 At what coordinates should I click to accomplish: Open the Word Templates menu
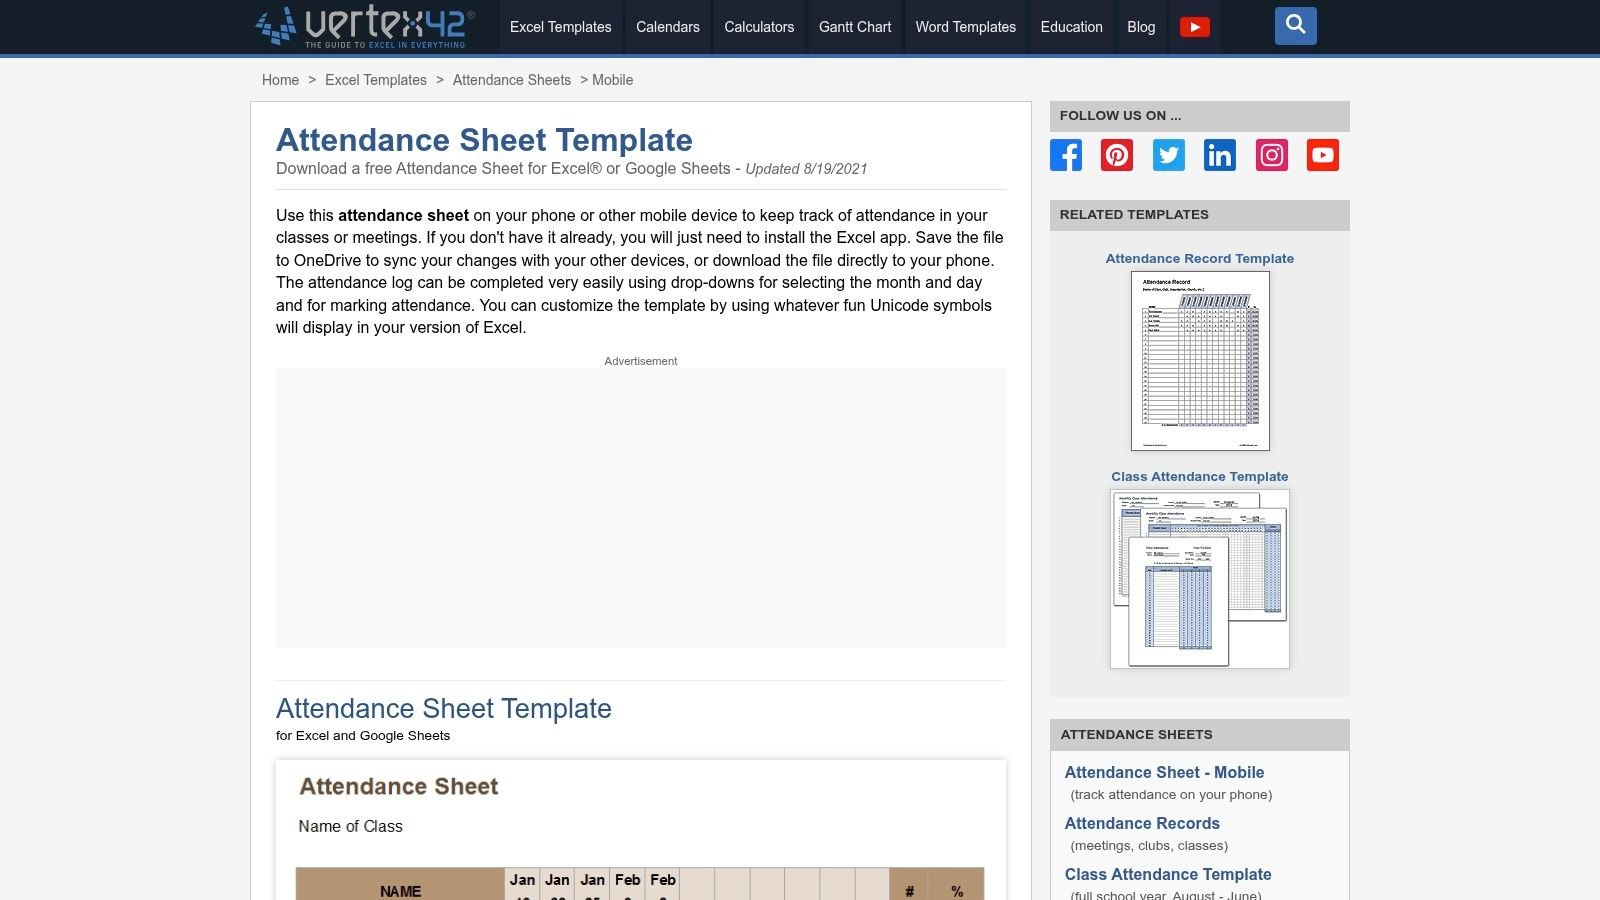(965, 27)
